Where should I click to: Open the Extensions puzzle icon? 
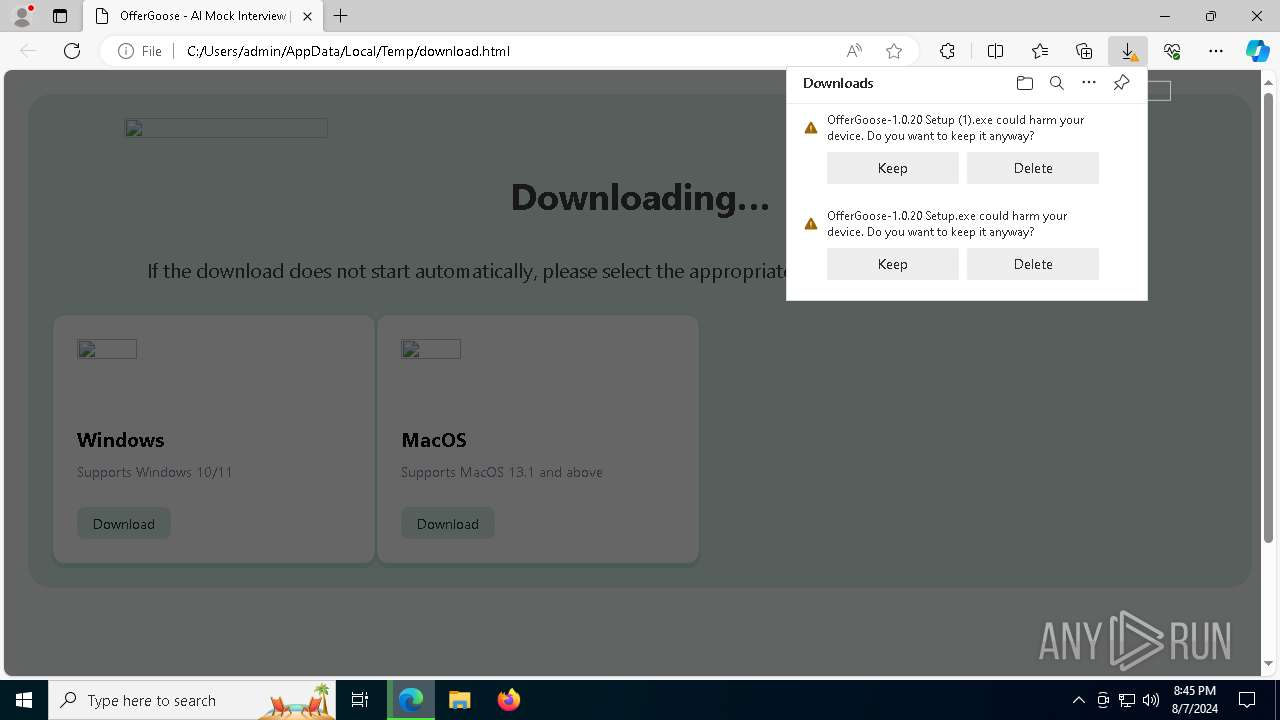coord(947,51)
